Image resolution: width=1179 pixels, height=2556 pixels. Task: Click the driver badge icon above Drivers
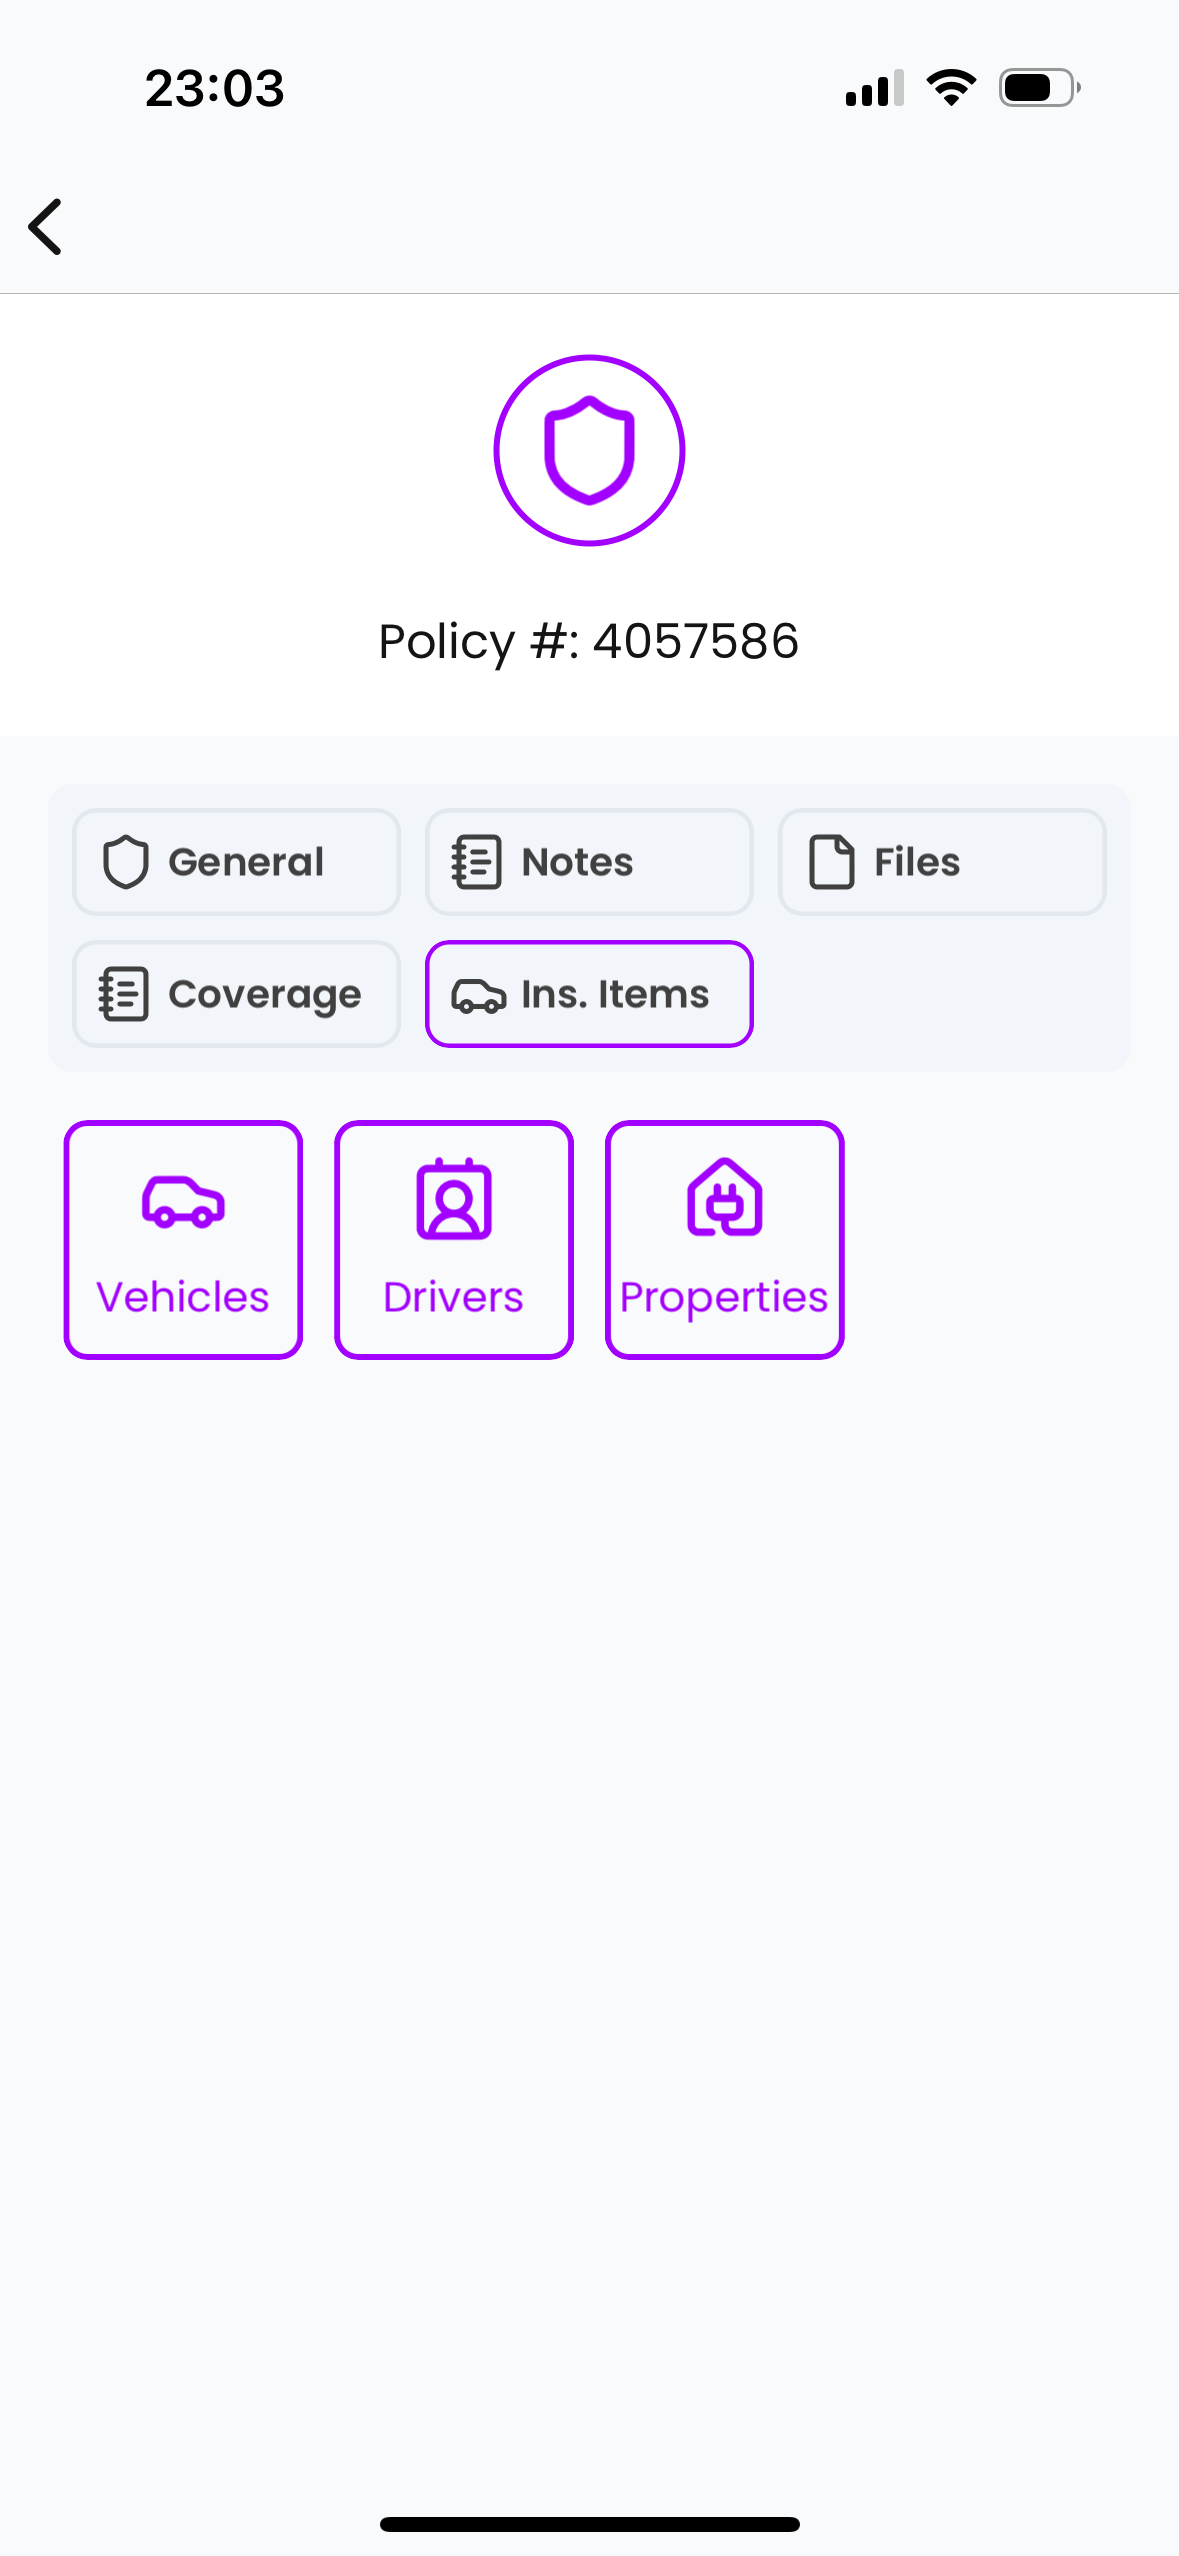(454, 1199)
